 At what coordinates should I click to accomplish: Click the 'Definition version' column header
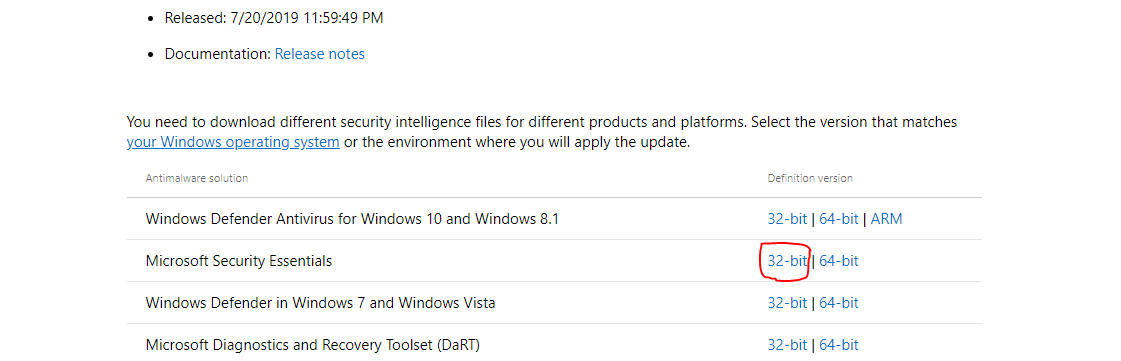point(810,178)
